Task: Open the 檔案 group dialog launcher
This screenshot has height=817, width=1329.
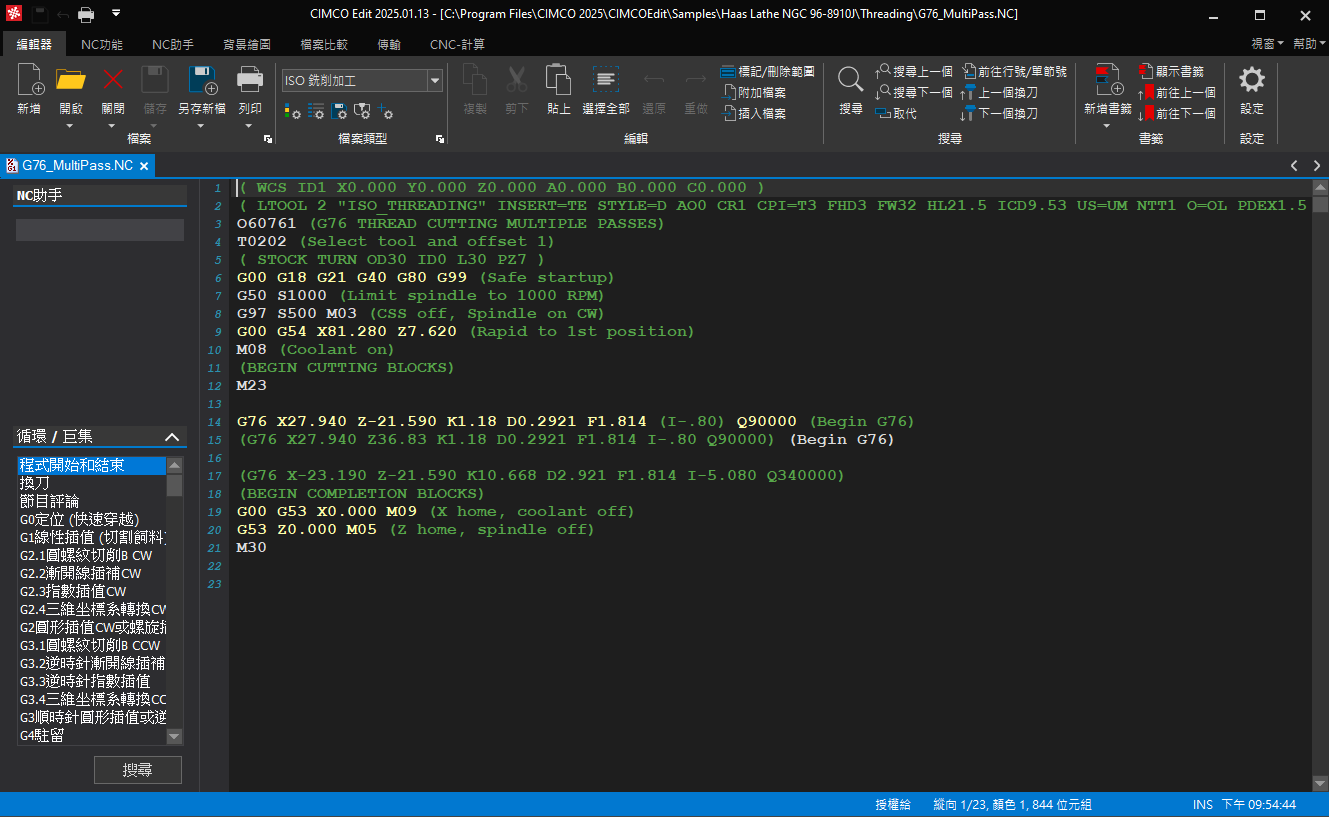Action: click(x=267, y=139)
